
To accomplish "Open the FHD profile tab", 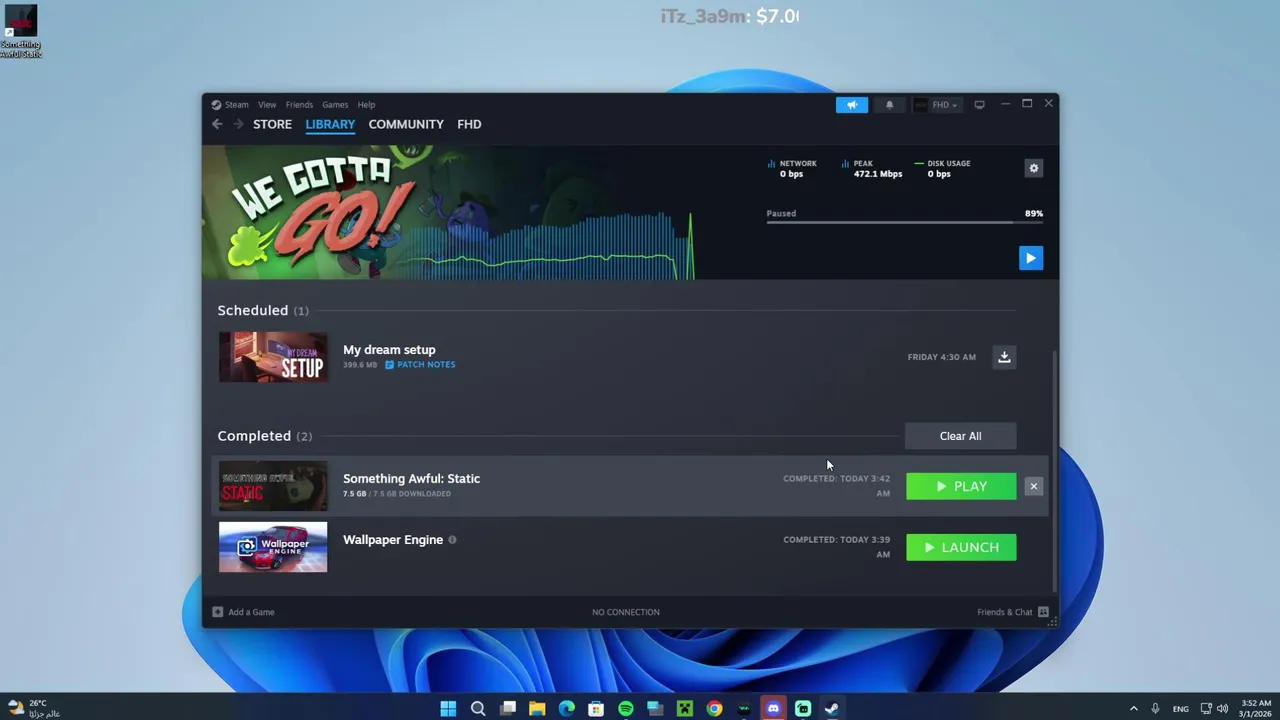I will tap(469, 124).
